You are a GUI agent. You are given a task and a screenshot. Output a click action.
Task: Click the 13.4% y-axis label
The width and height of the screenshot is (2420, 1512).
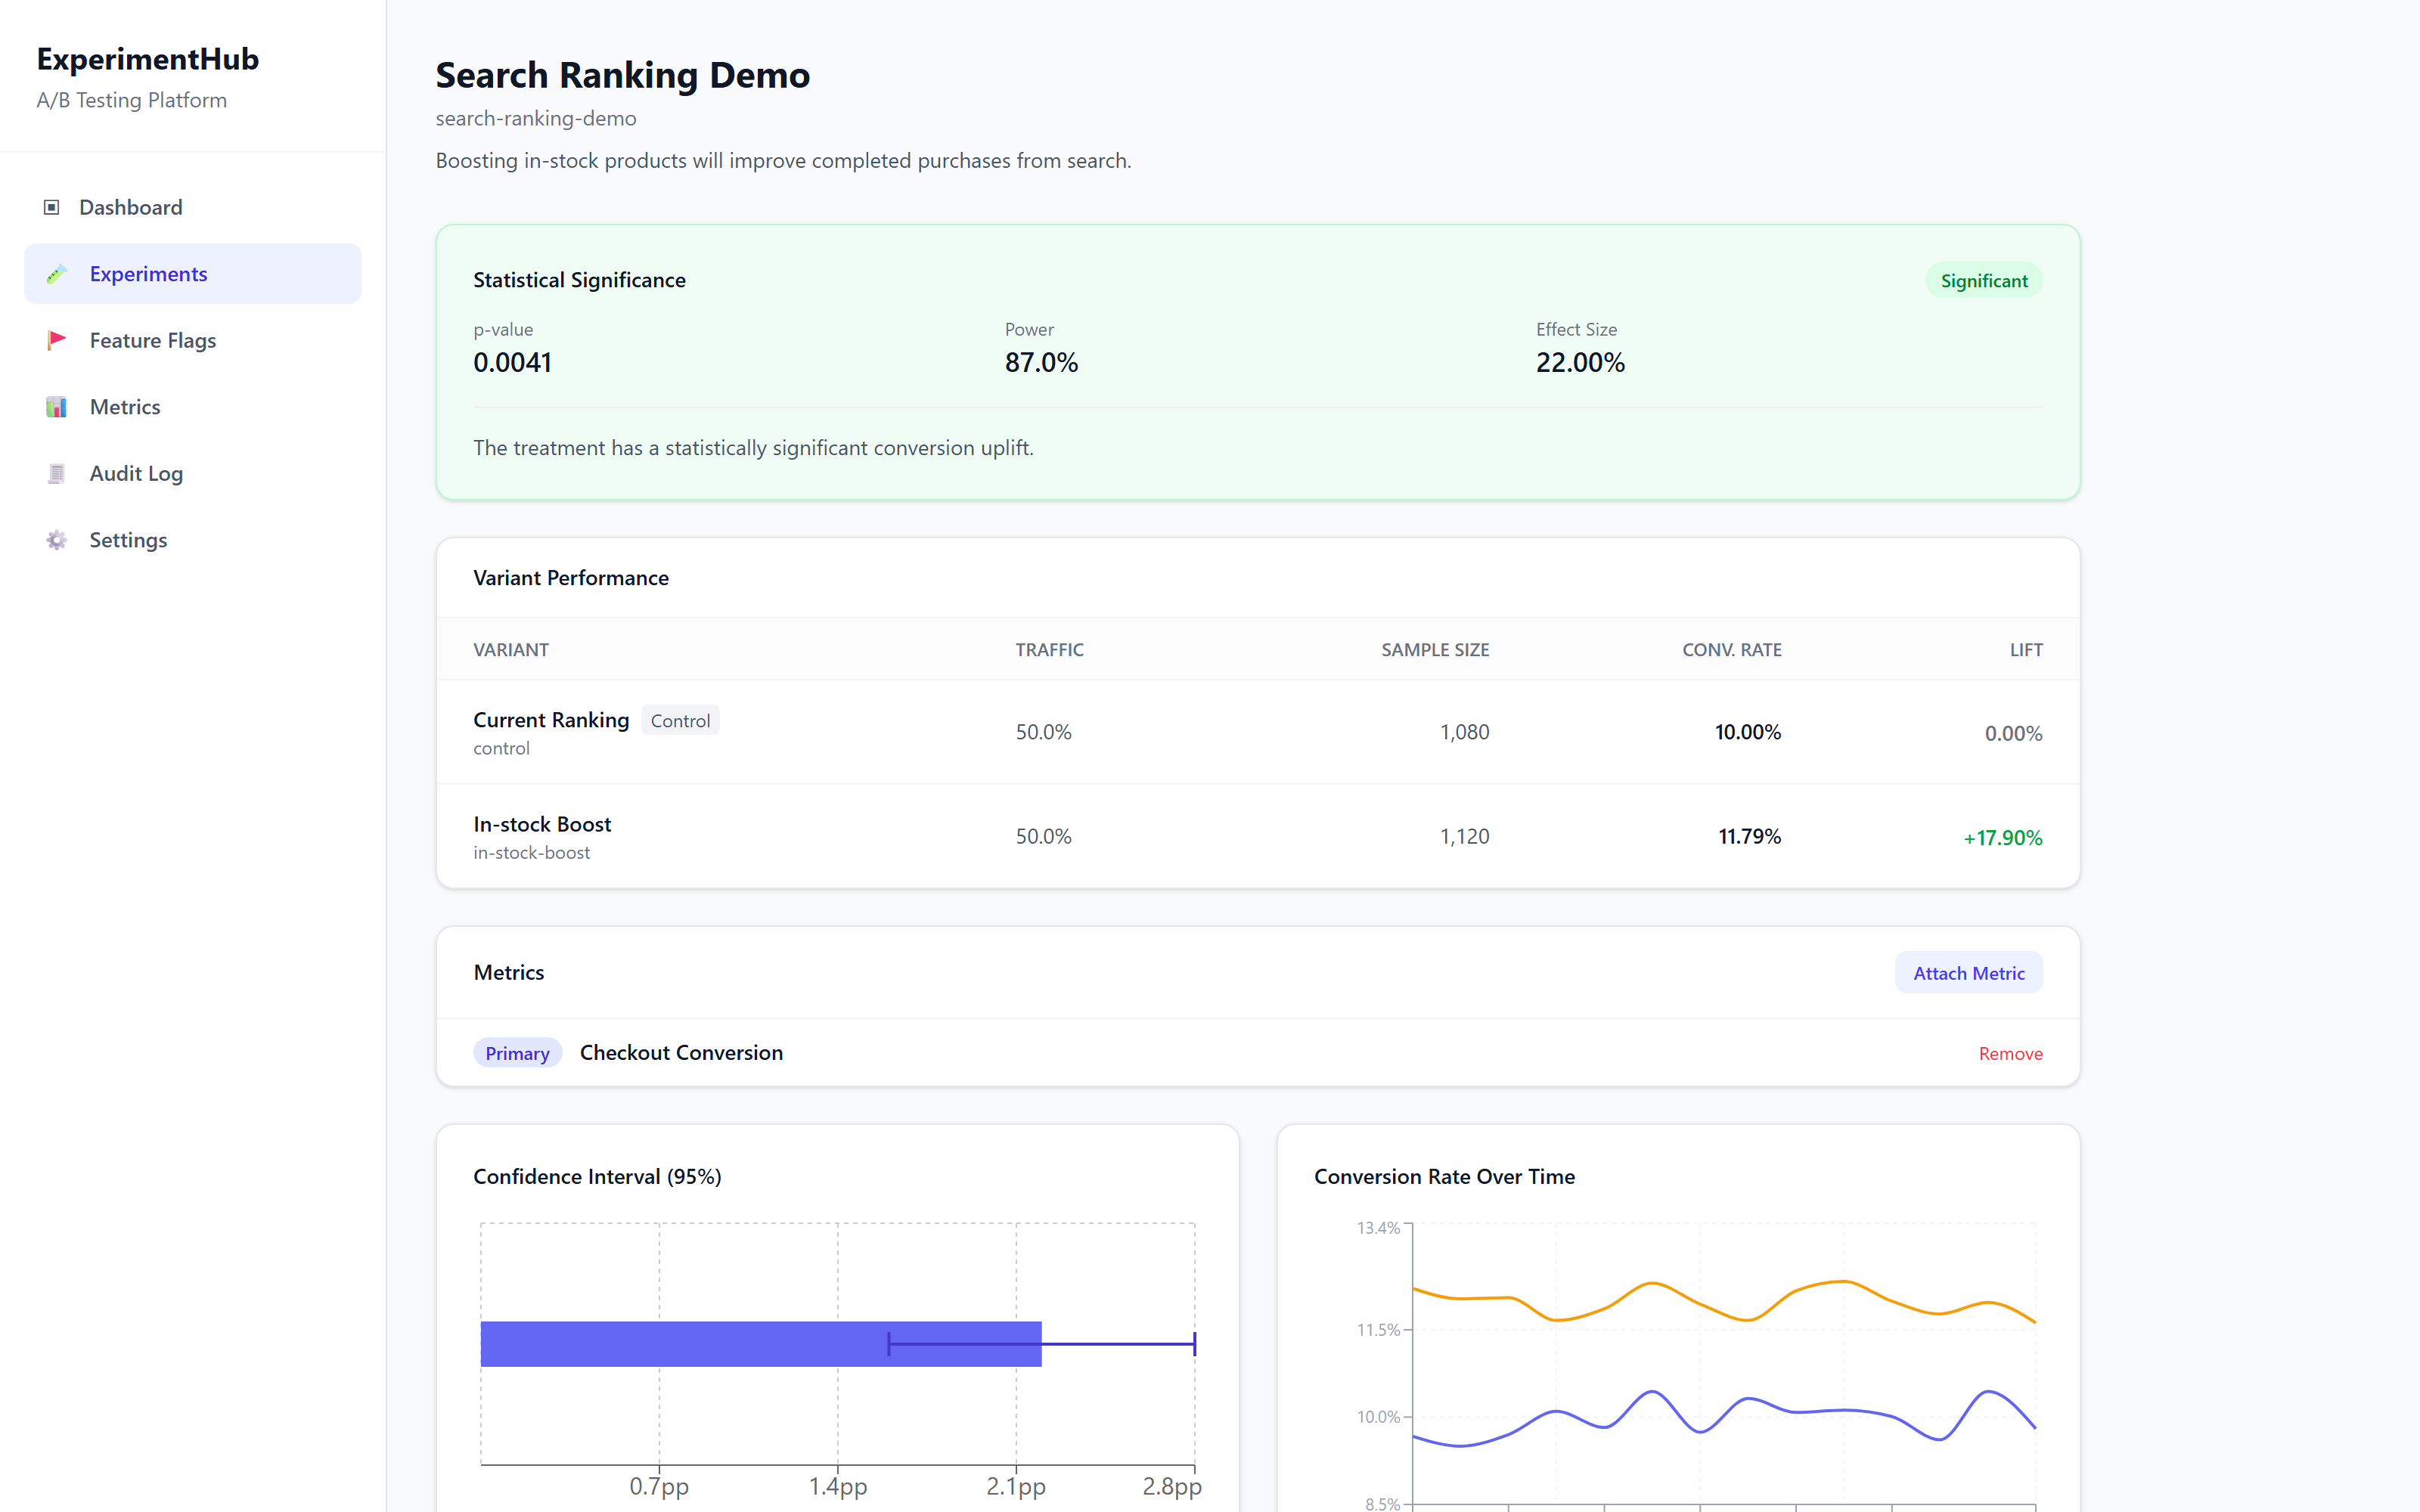point(1378,1228)
